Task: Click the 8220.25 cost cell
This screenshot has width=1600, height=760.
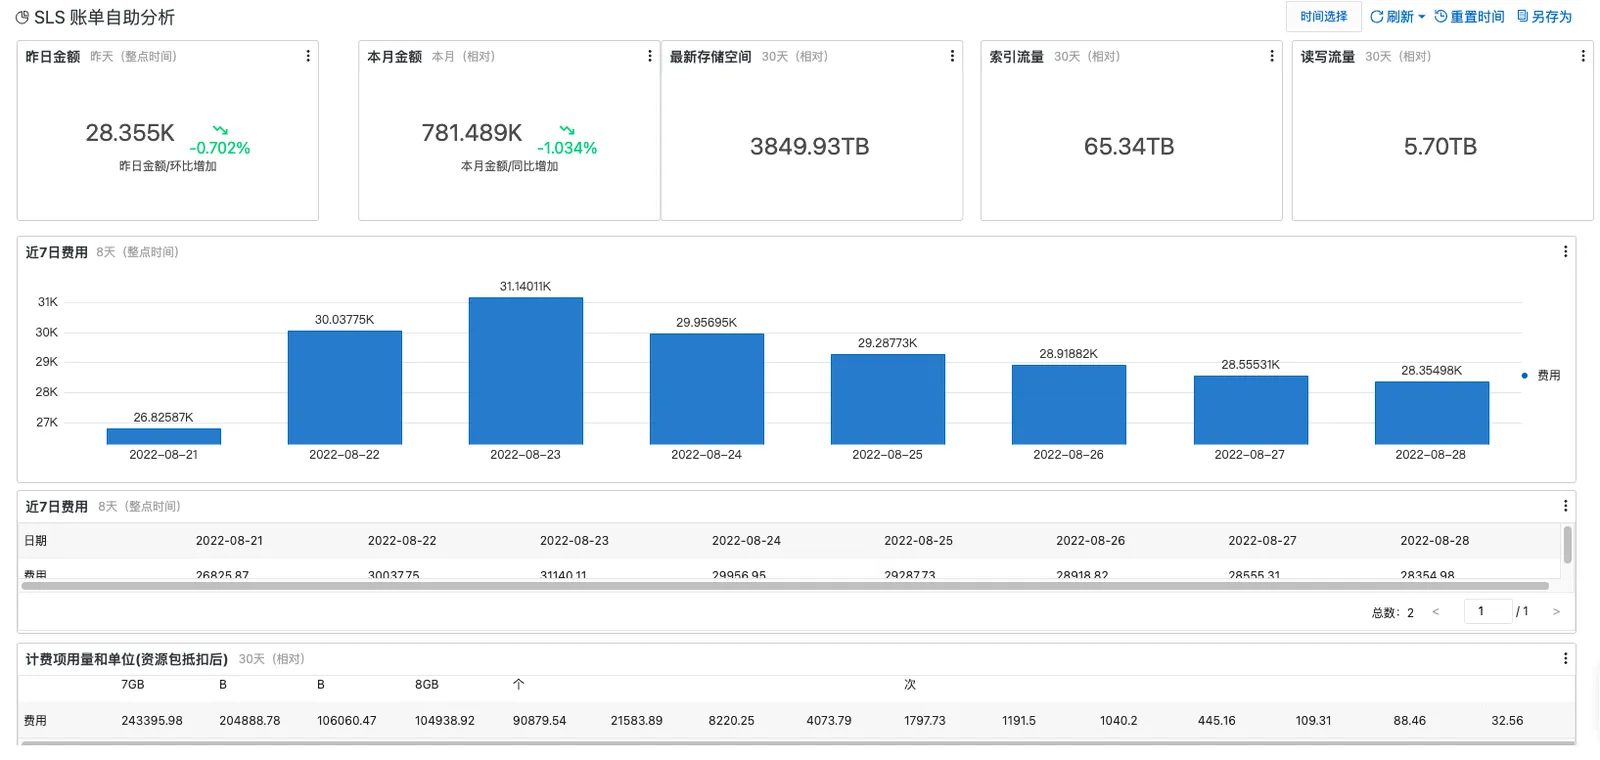Action: click(x=732, y=721)
